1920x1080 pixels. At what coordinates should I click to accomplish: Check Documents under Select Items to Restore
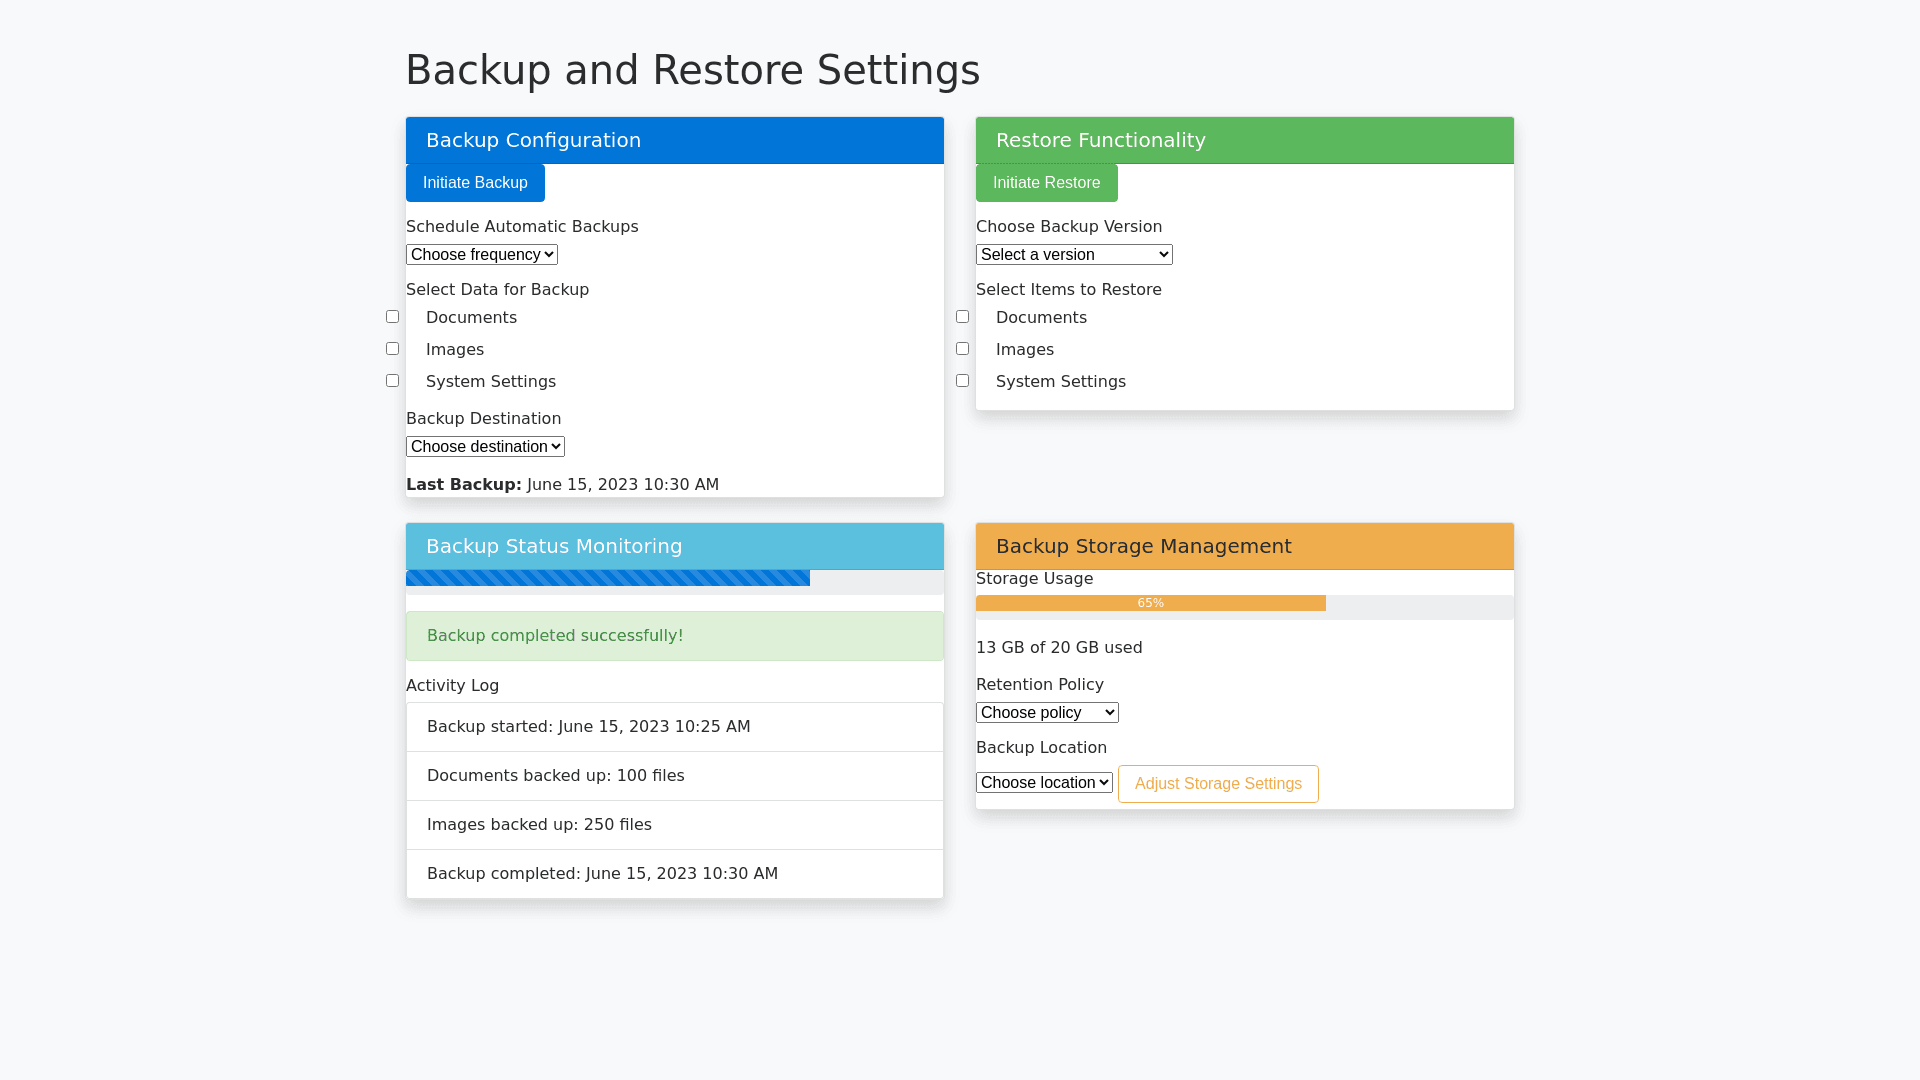pos(962,317)
